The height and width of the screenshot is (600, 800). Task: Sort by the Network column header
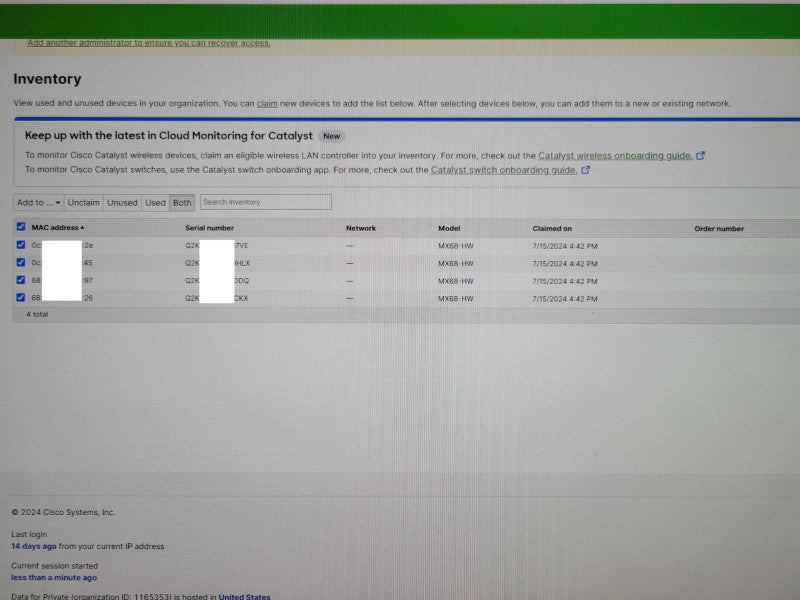(361, 228)
